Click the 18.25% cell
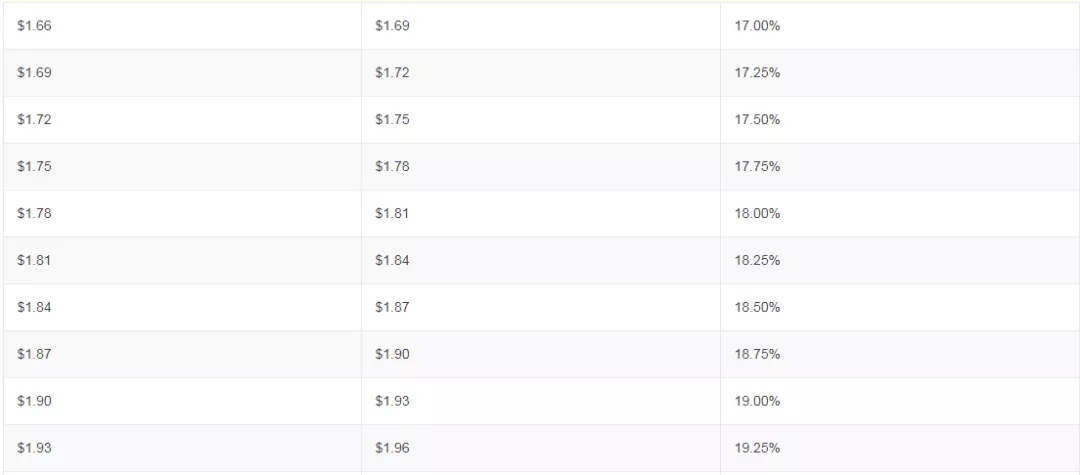 (x=757, y=261)
